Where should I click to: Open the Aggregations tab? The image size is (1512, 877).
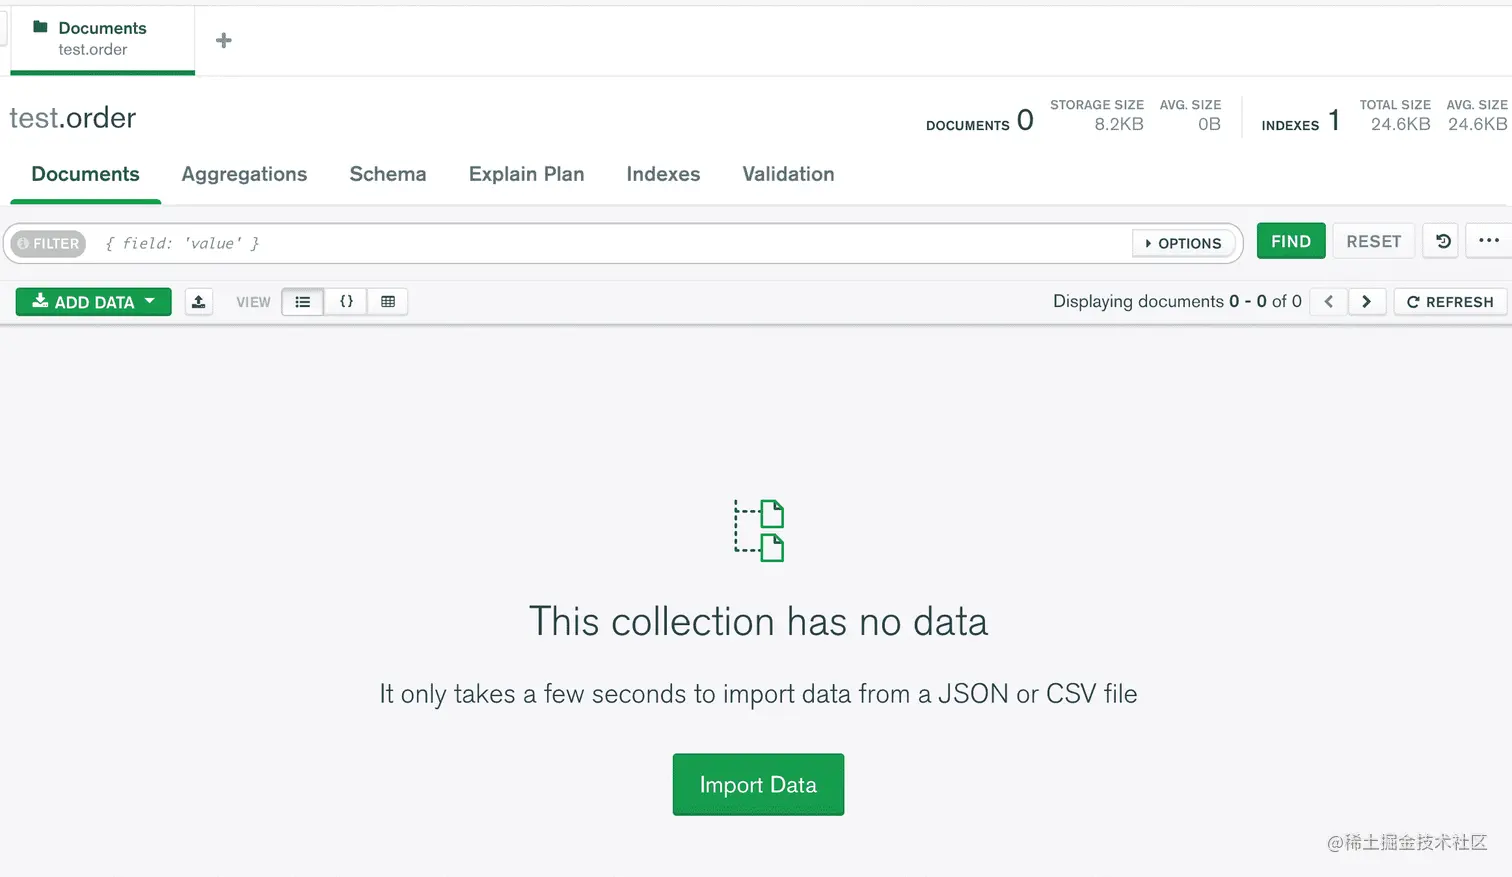(x=244, y=174)
